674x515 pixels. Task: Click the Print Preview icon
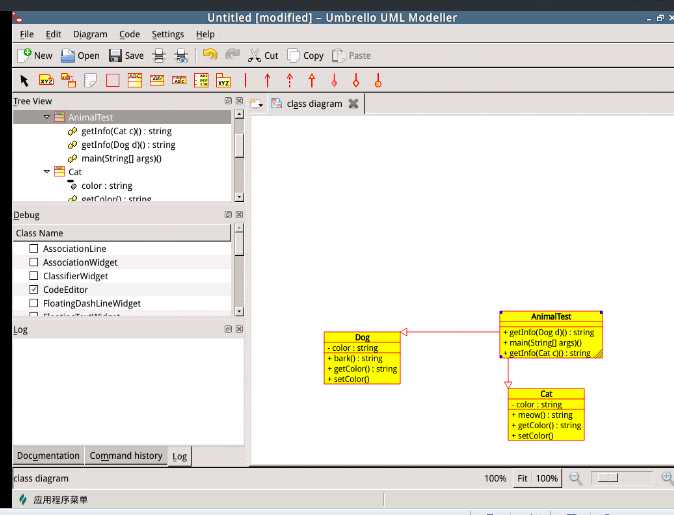coord(181,55)
